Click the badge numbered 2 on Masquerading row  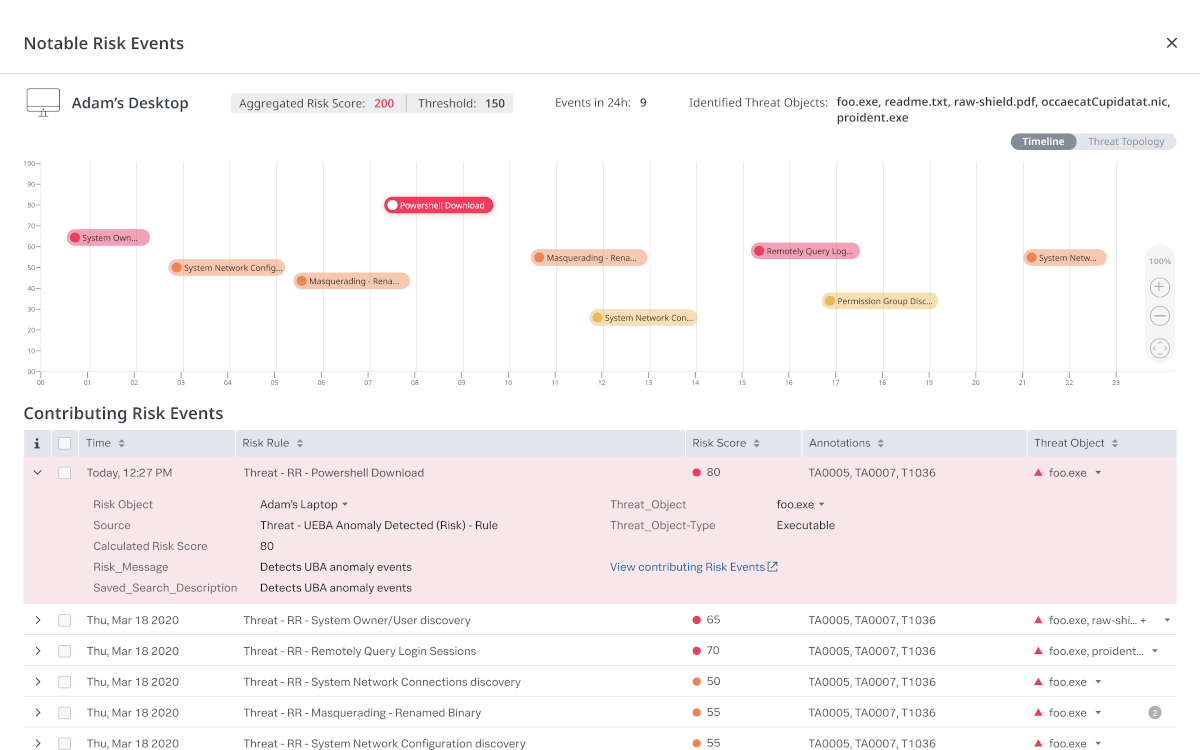click(x=1155, y=713)
